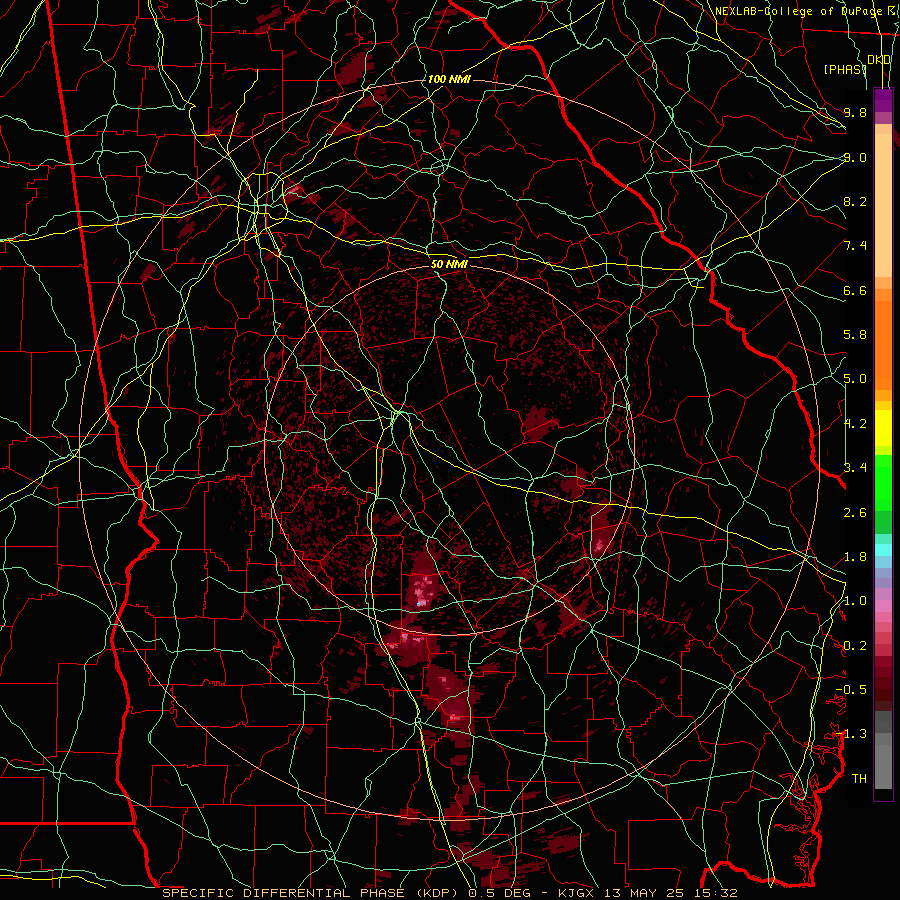Click the 7.4 value on the color scale
900x900 pixels.
[x=855, y=246]
